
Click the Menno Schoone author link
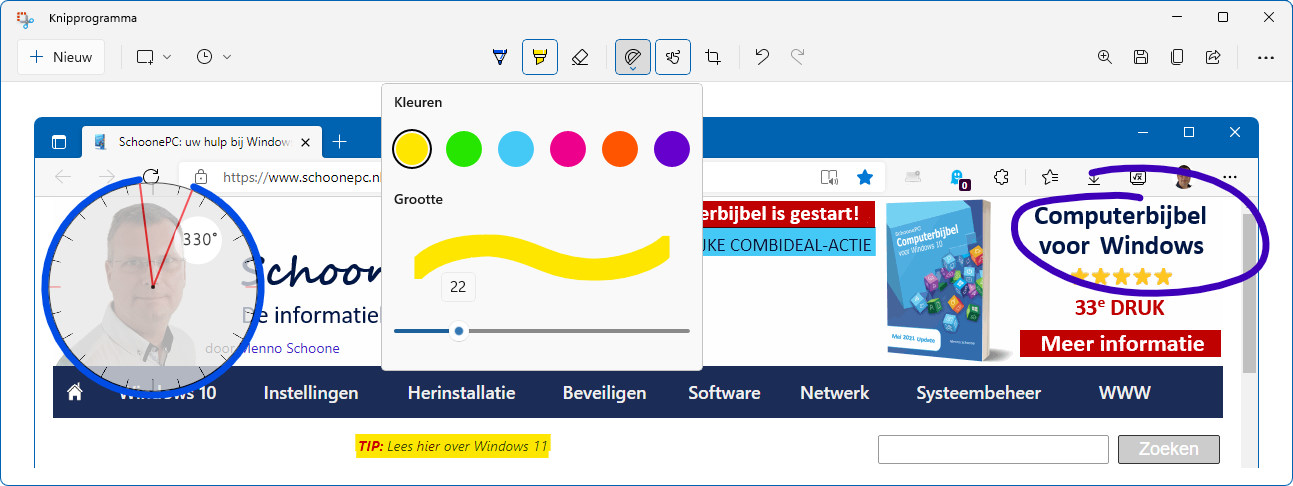(291, 349)
